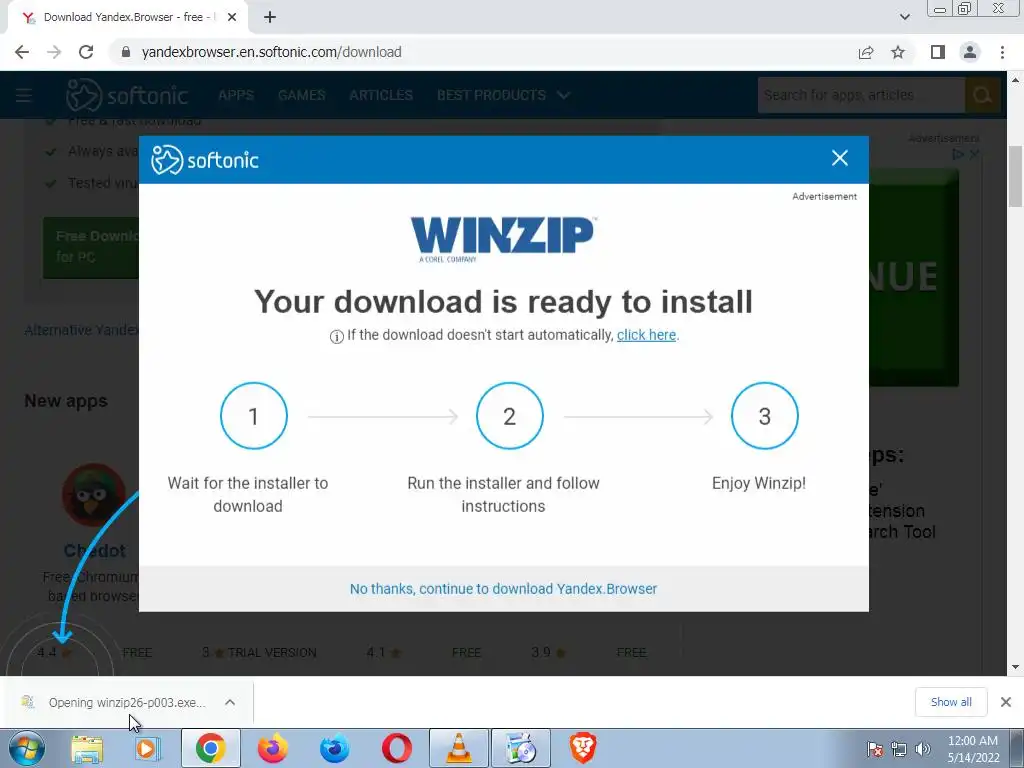This screenshot has height=768, width=1024.
Task: Click the orange search button
Action: (x=982, y=95)
